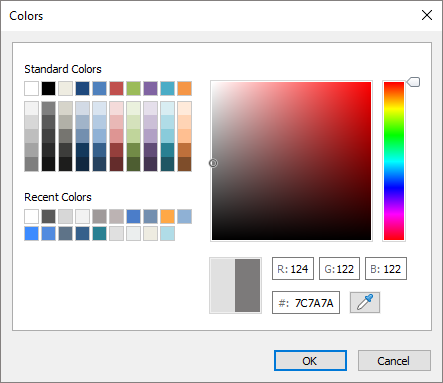Pick the cream swatch in Standard Colors top row

(x=65, y=89)
